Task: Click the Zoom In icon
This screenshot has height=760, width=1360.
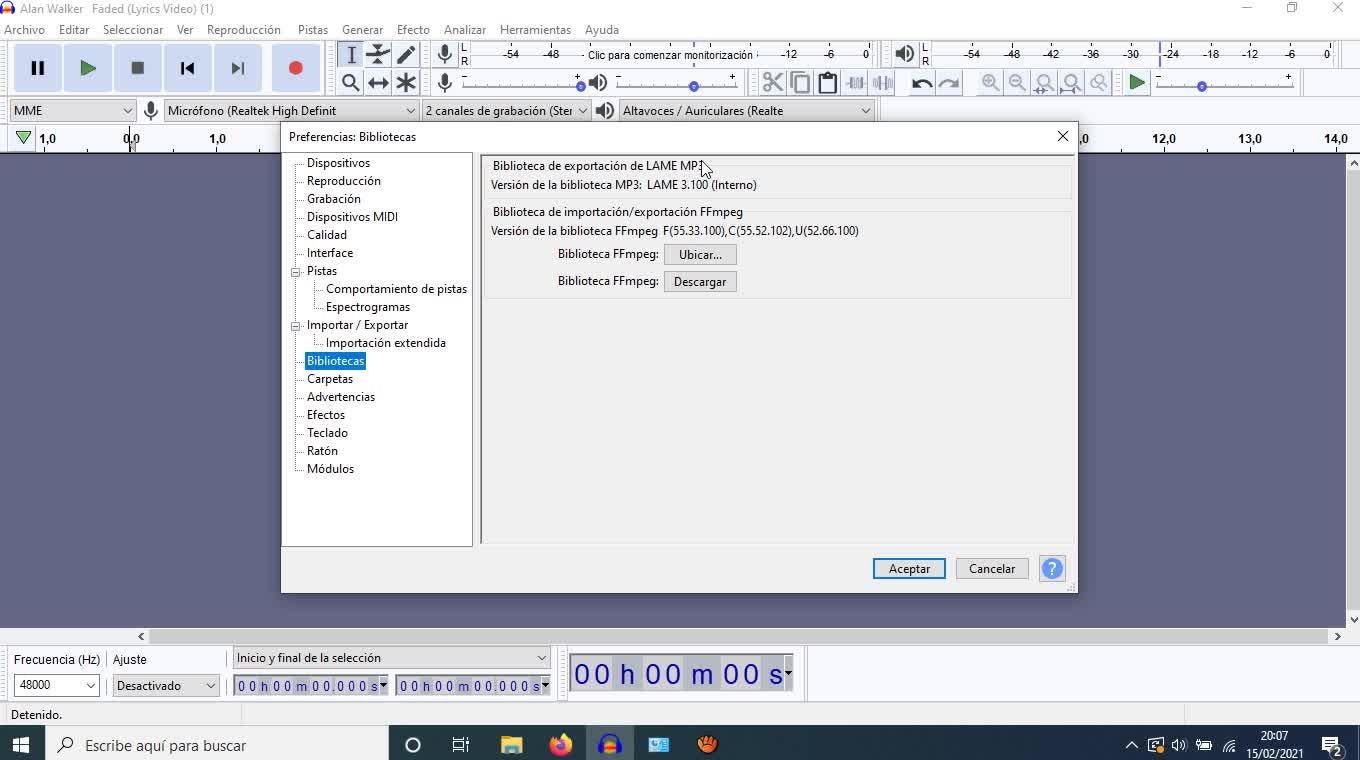Action: point(990,83)
